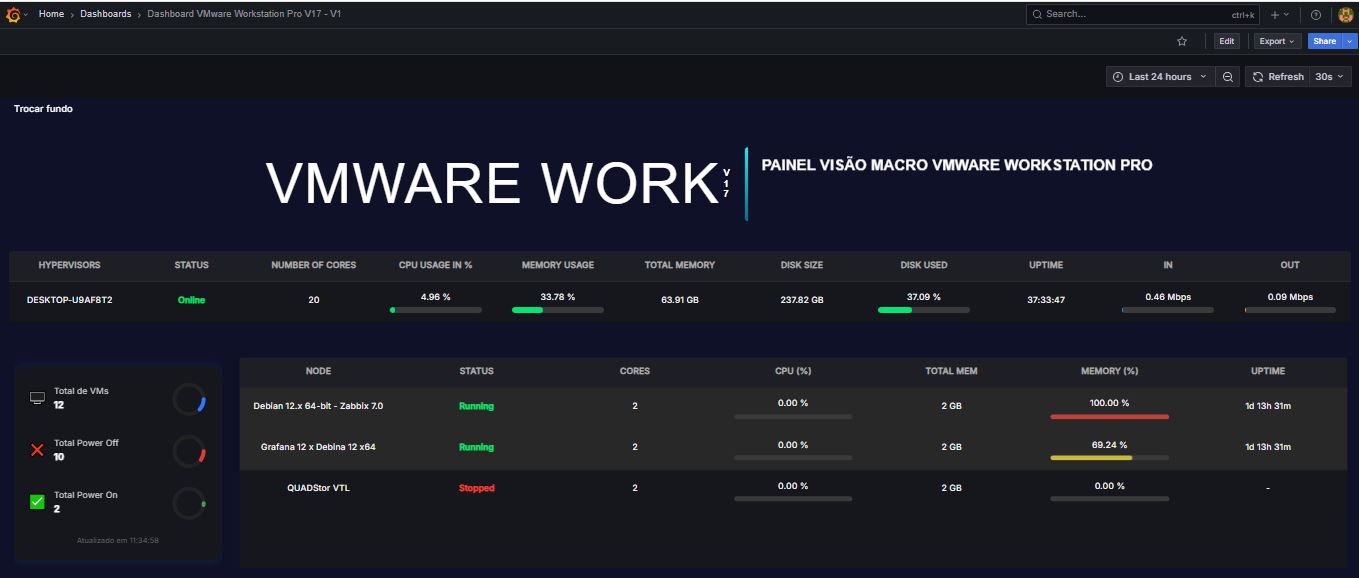Click the Total de VMs monitor icon

37,398
